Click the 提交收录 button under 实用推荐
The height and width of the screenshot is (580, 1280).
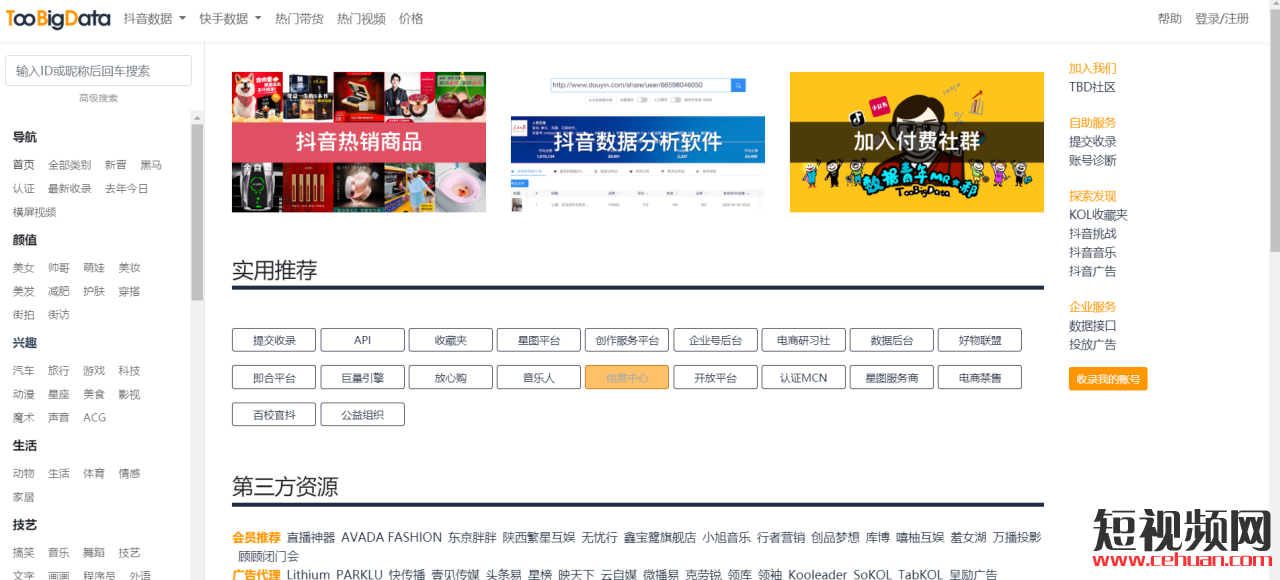pos(274,340)
